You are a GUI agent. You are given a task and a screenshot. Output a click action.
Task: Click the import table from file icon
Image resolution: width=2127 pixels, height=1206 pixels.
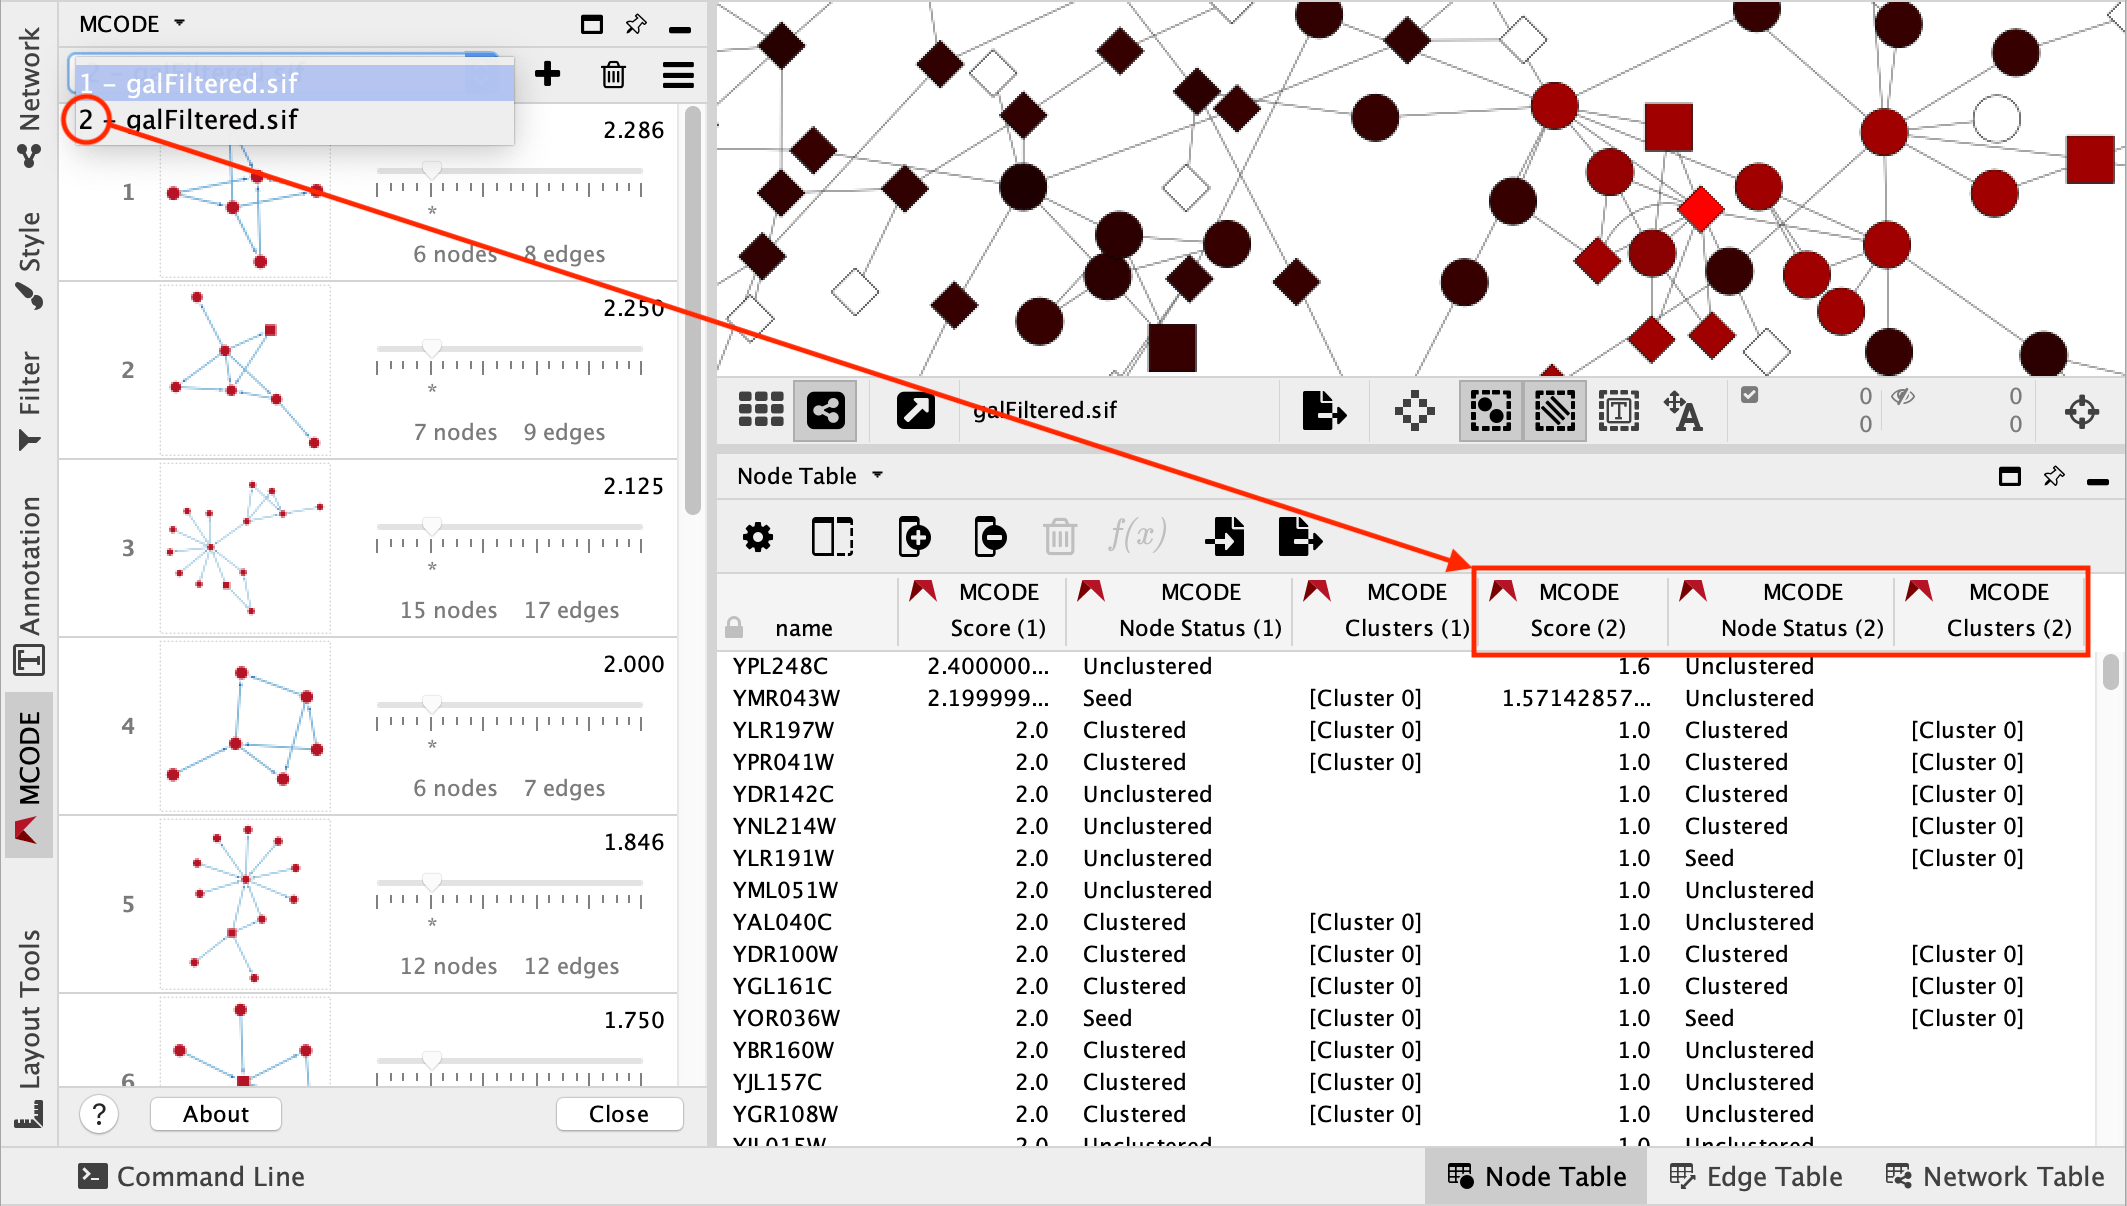click(1225, 537)
